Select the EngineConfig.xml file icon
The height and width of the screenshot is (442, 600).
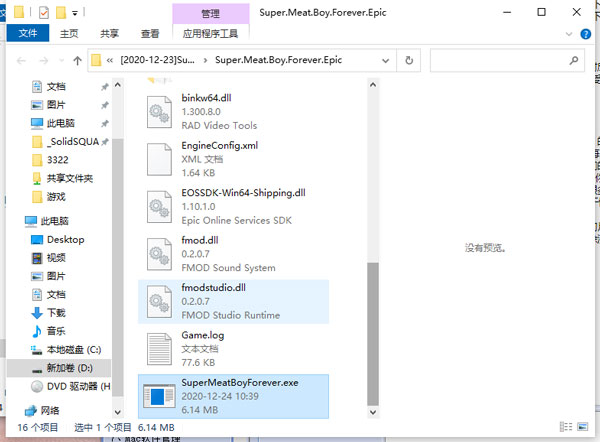[x=159, y=159]
